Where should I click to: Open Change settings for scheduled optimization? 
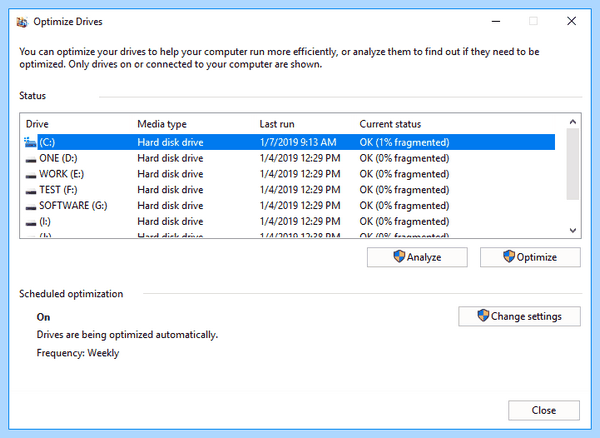click(x=519, y=316)
